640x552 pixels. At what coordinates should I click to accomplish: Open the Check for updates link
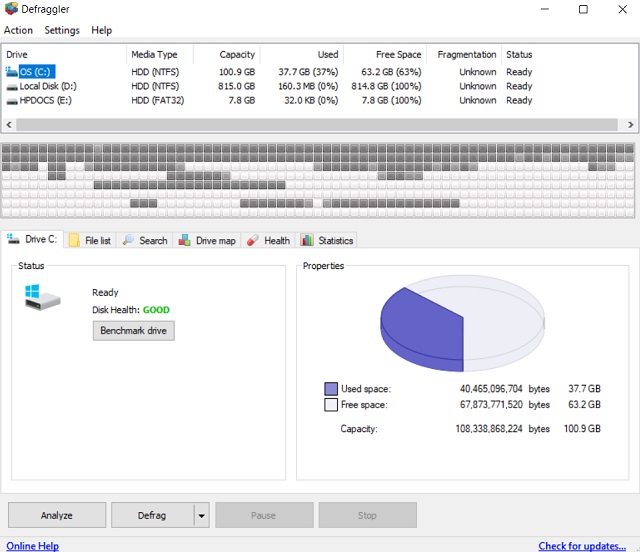click(582, 546)
